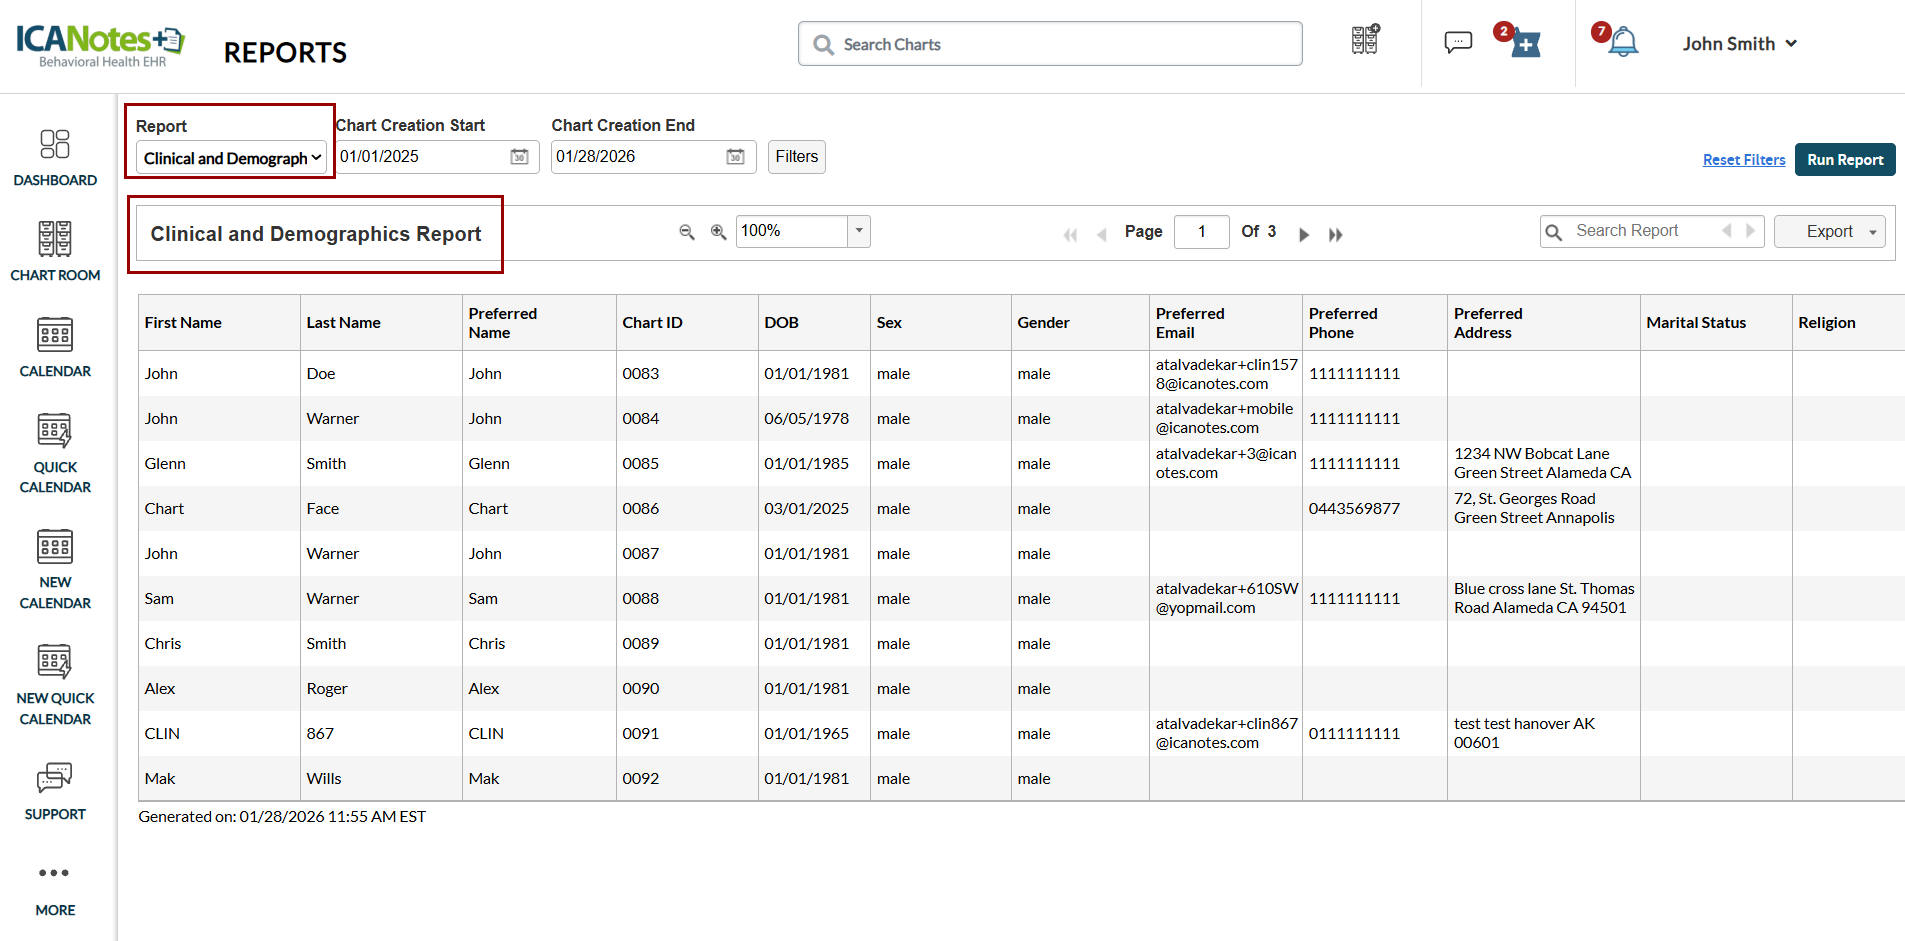Open Chart Creation End calendar picker

(735, 157)
